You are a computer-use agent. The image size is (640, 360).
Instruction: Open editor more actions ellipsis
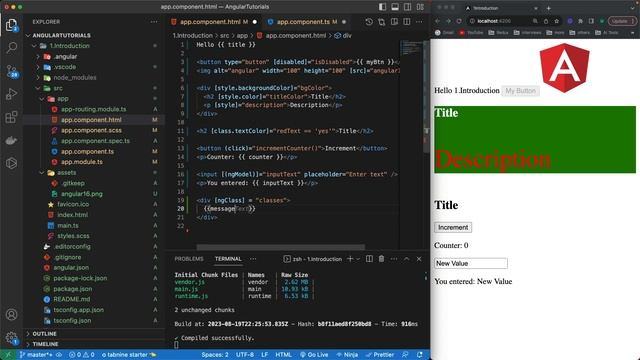pyautogui.click(x=419, y=22)
